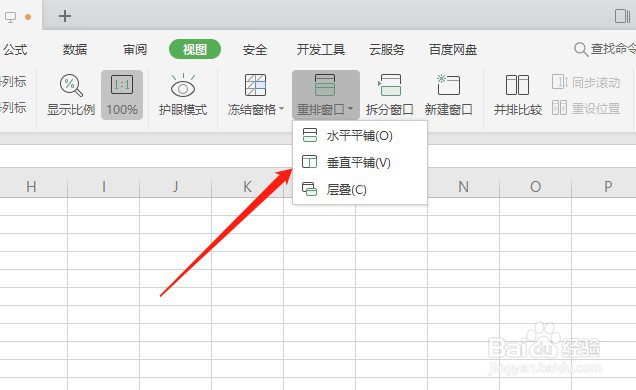Select column I header
This screenshot has width=636, height=390.
103,186
